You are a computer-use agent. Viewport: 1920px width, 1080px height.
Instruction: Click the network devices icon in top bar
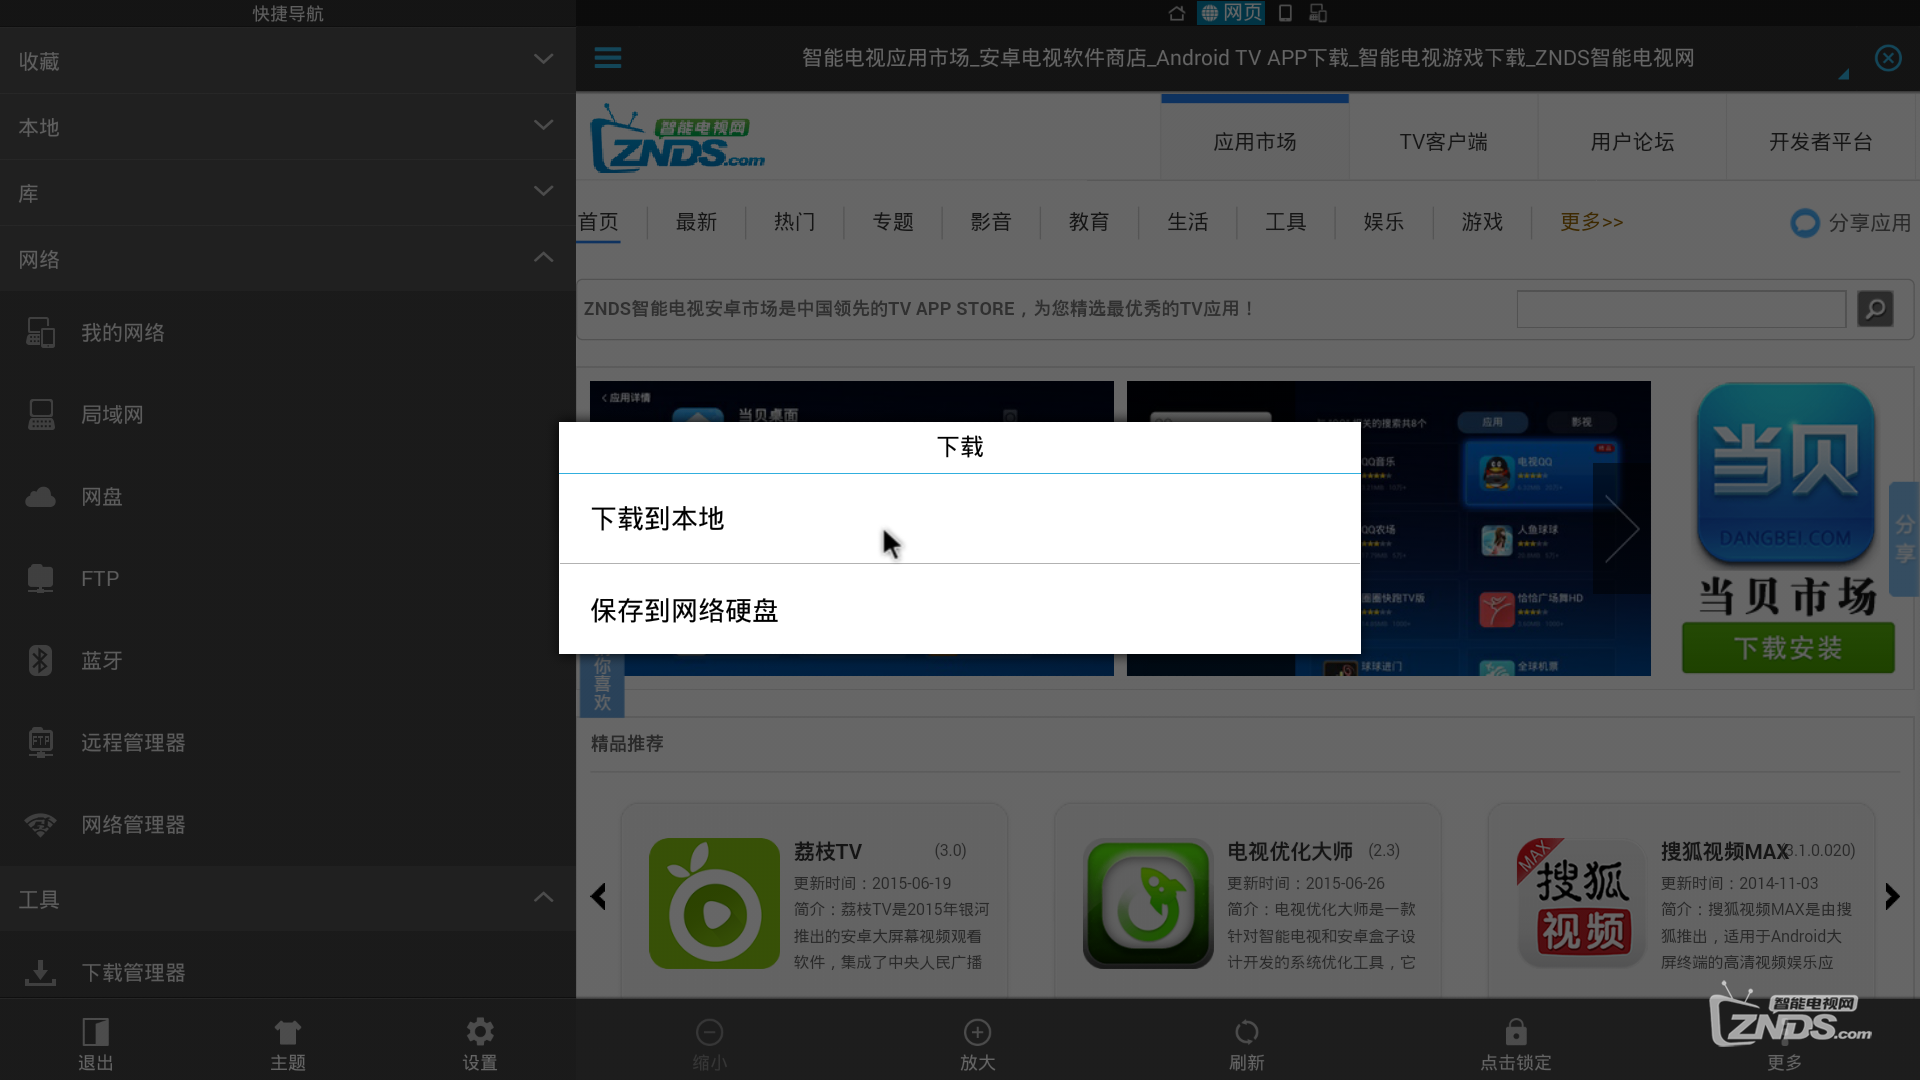(x=1318, y=13)
